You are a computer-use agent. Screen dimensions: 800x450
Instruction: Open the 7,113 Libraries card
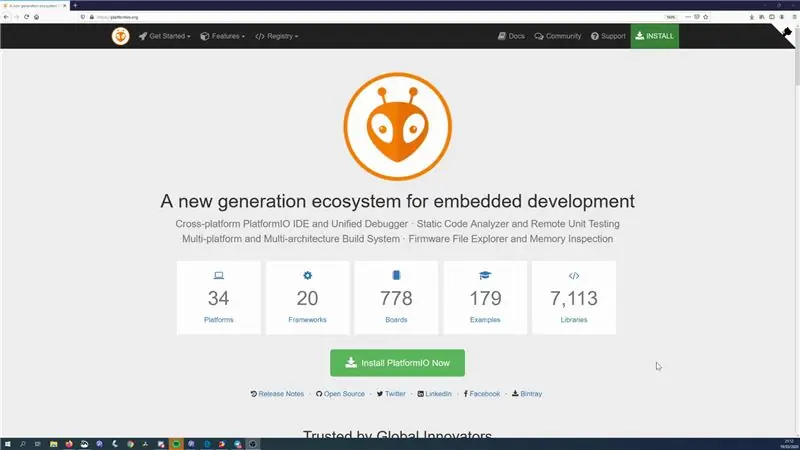point(574,298)
